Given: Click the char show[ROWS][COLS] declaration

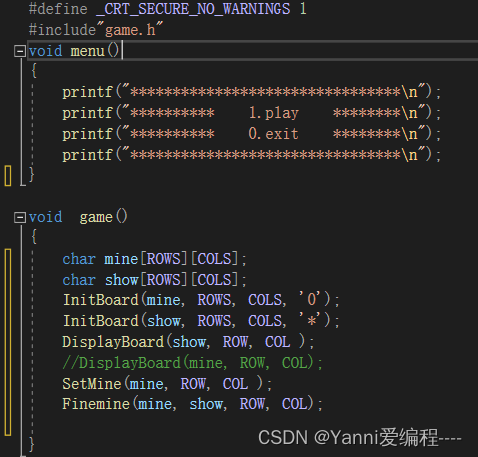Looking at the screenshot, I should coord(154,280).
